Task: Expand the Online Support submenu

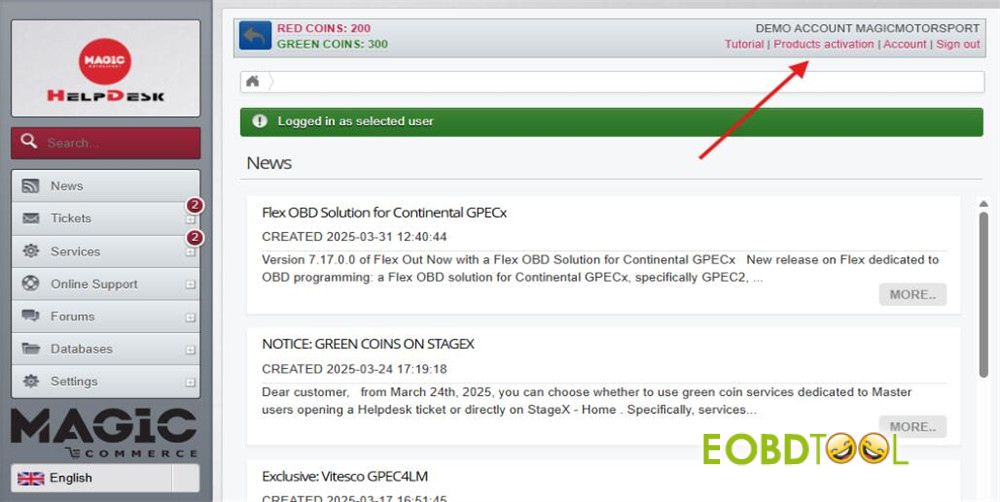Action: point(190,284)
